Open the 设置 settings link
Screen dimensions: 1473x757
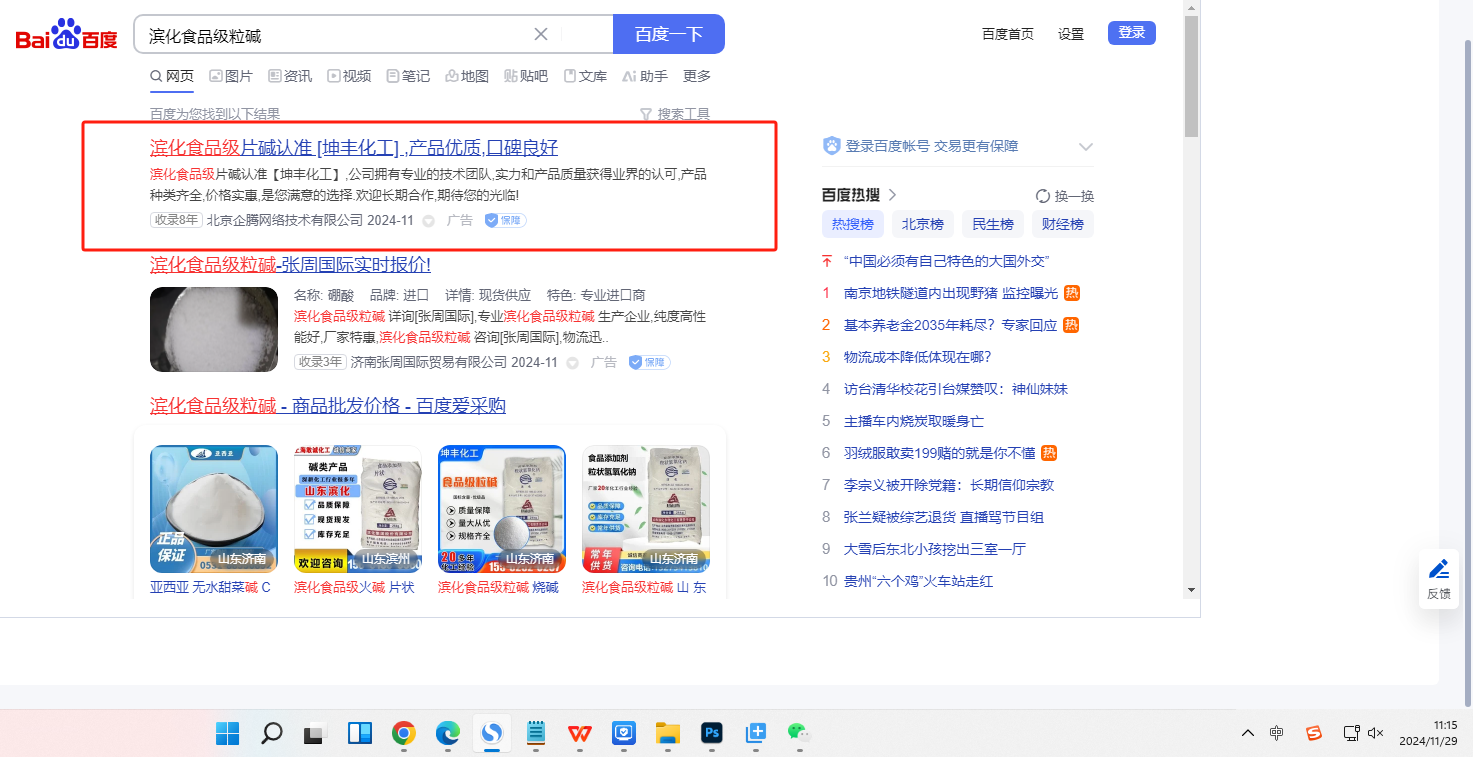click(1071, 34)
